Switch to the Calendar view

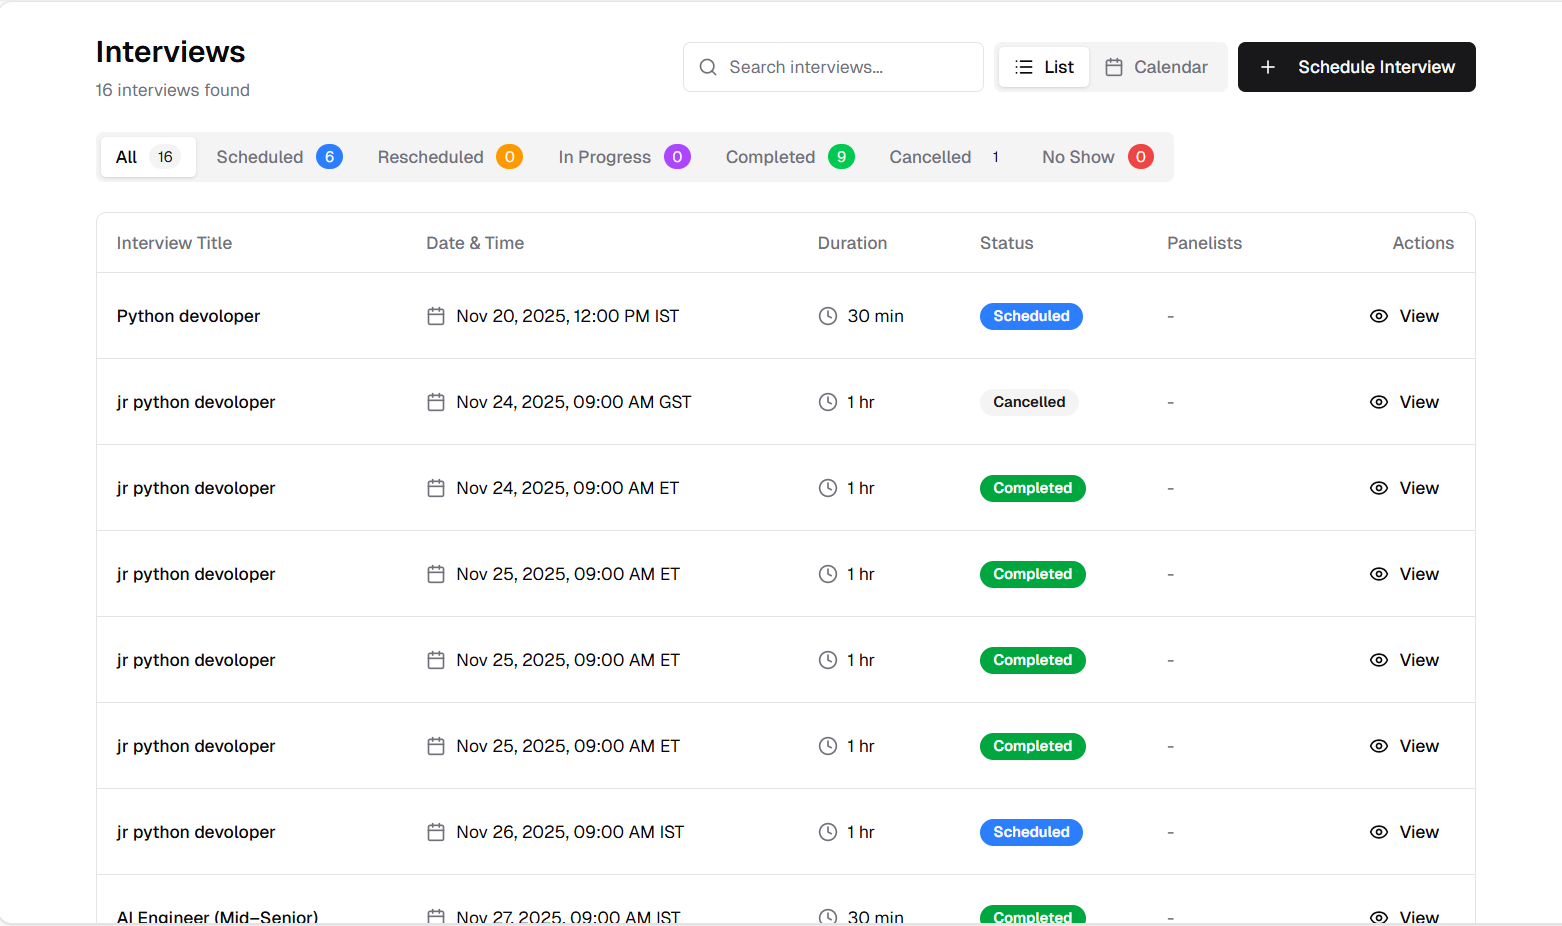[x=1157, y=67]
